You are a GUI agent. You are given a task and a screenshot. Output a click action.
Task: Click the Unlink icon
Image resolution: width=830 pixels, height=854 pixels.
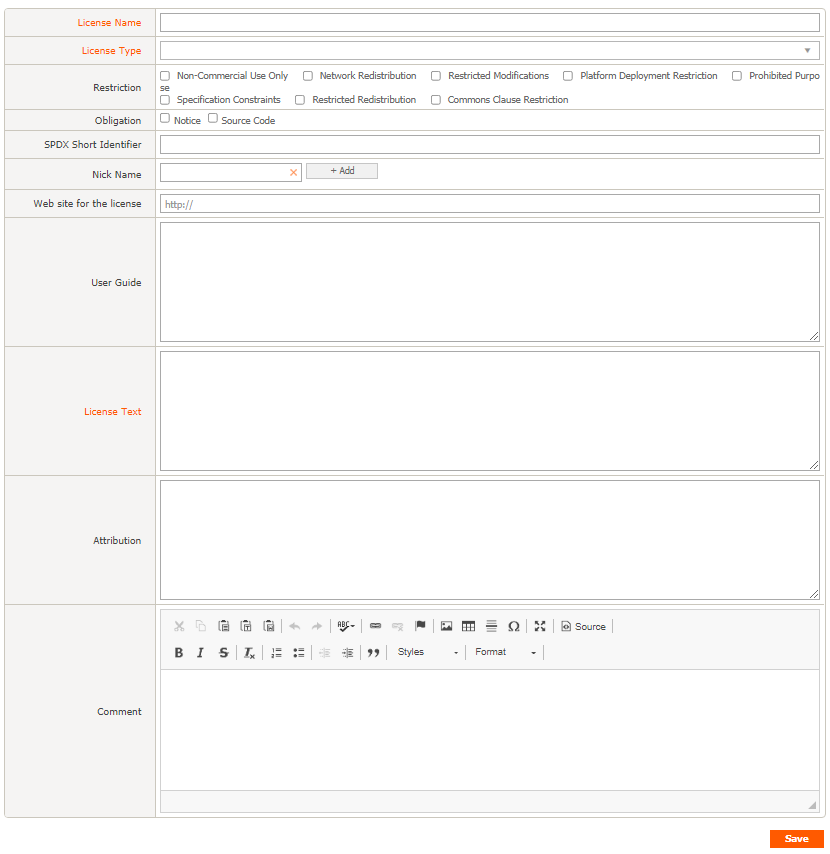398,626
